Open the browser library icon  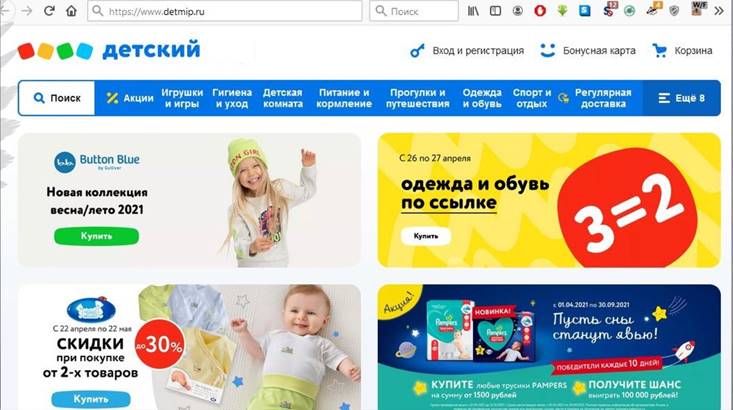473,11
